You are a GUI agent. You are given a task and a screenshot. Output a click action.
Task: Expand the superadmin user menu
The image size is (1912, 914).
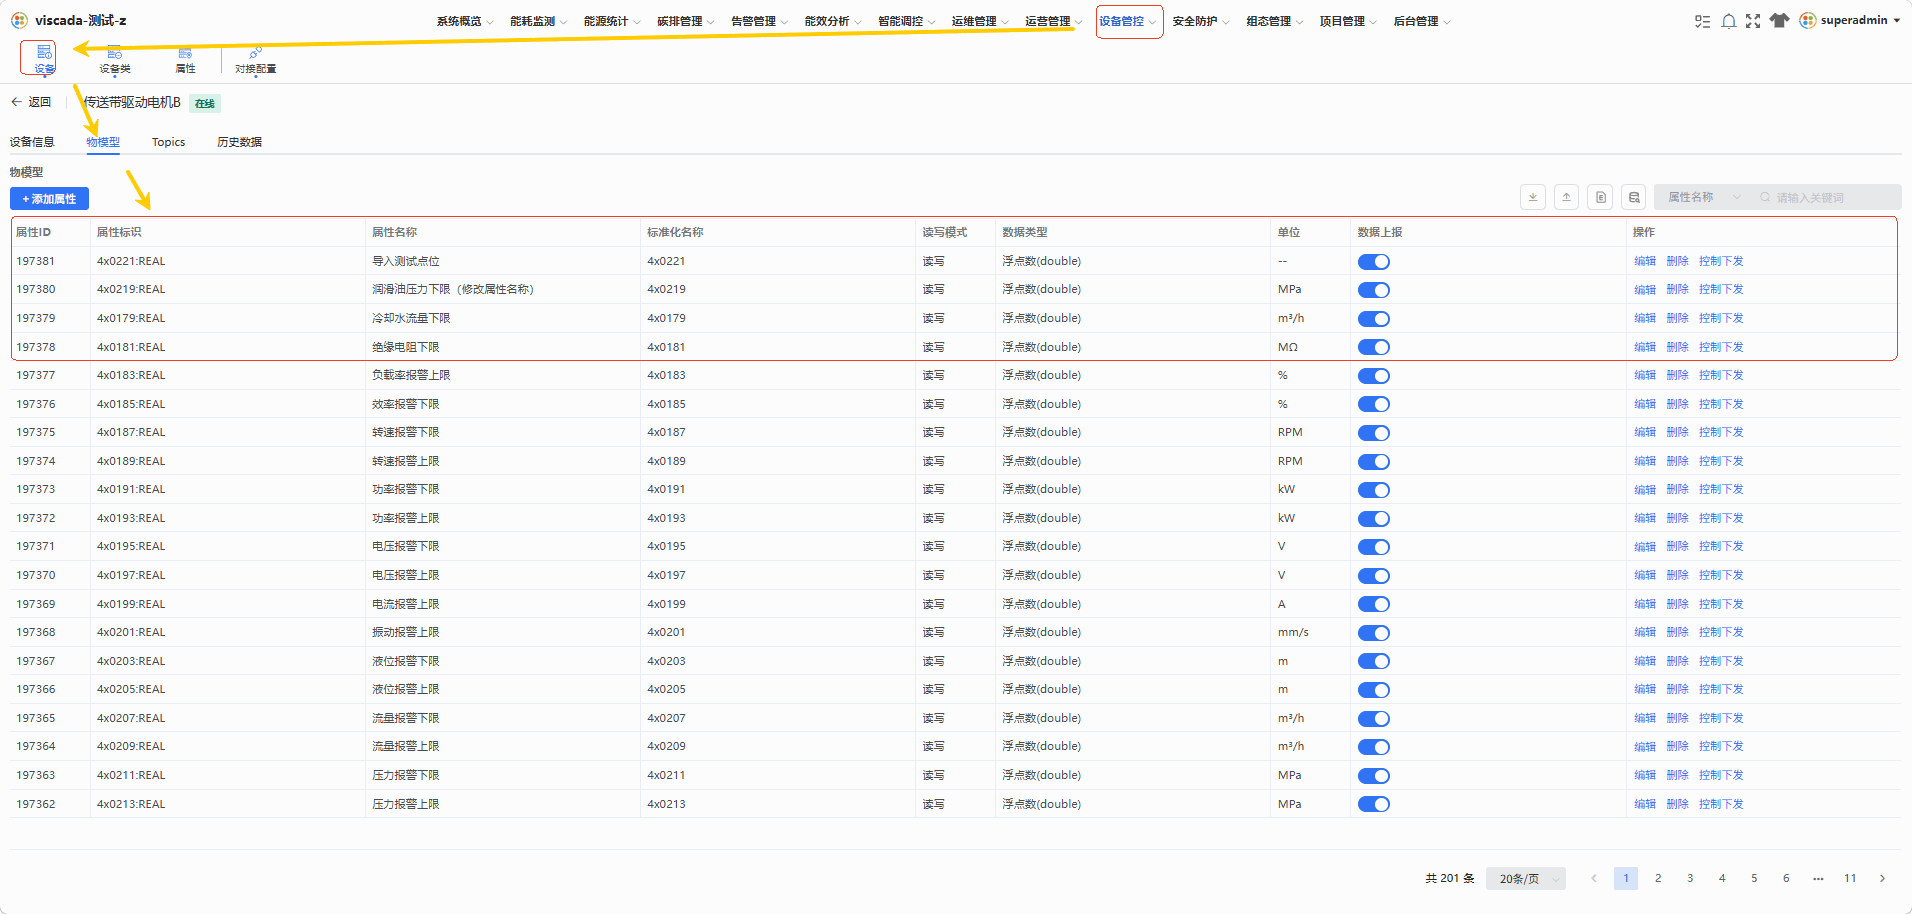pyautogui.click(x=1850, y=20)
